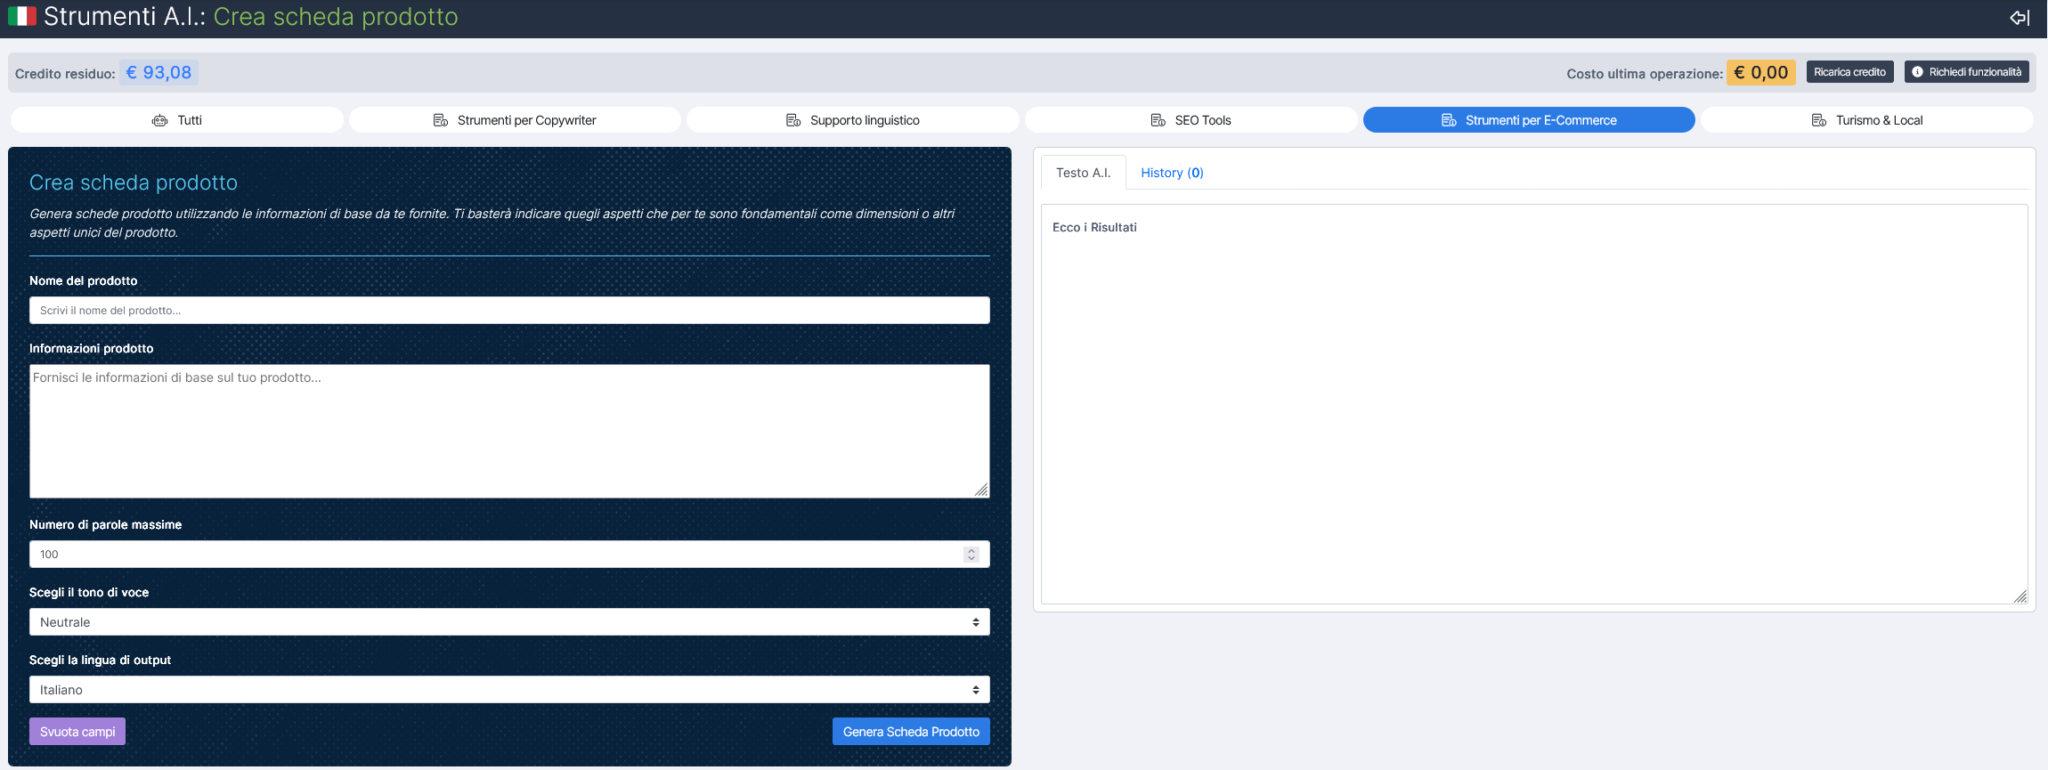Click the Ricarica credito button
Image resolution: width=2048 pixels, height=770 pixels.
1850,72
